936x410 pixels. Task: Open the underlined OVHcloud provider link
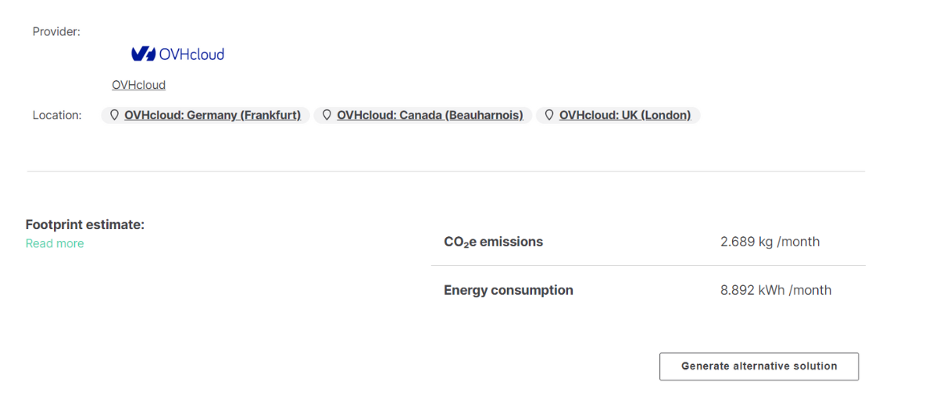tap(138, 85)
